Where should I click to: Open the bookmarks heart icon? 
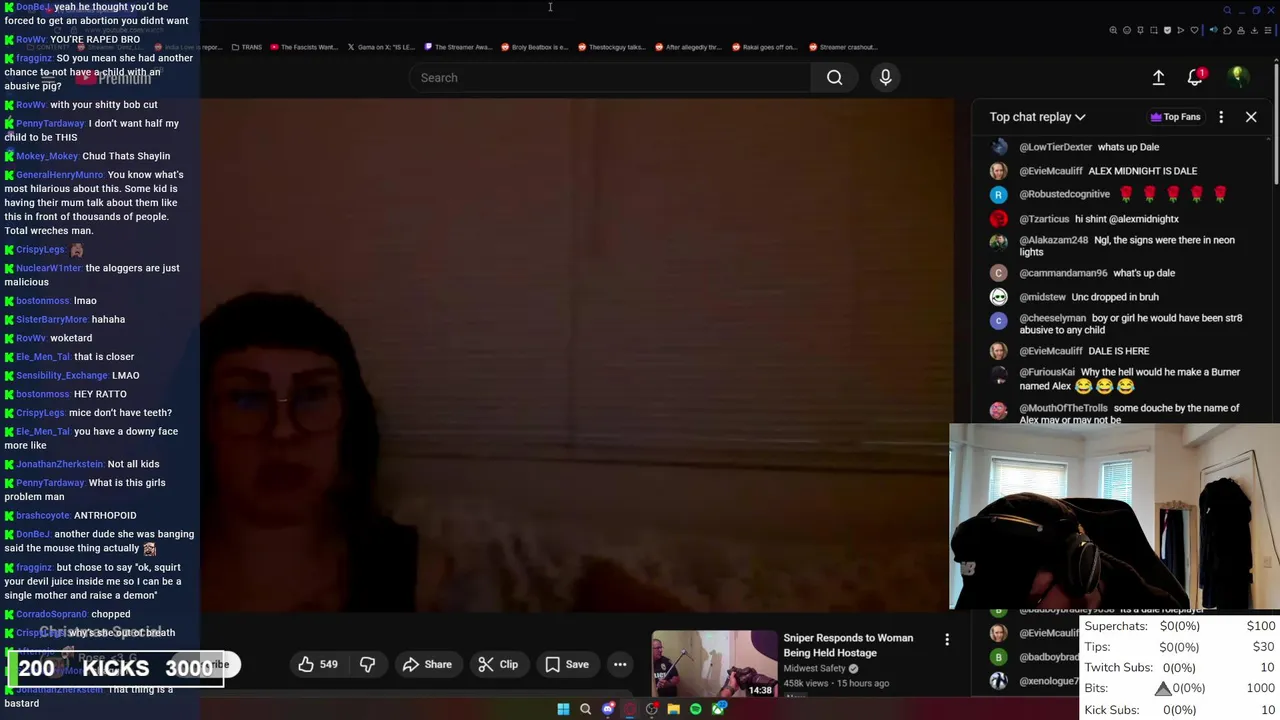1194,30
